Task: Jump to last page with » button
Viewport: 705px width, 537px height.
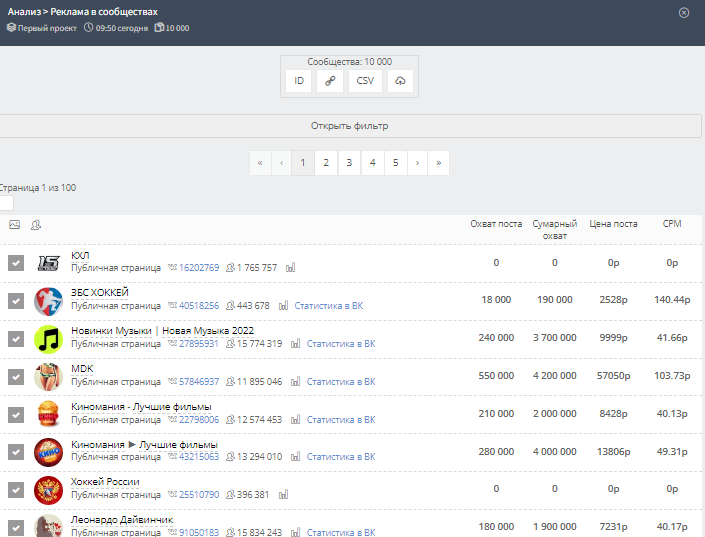Action: coord(439,163)
